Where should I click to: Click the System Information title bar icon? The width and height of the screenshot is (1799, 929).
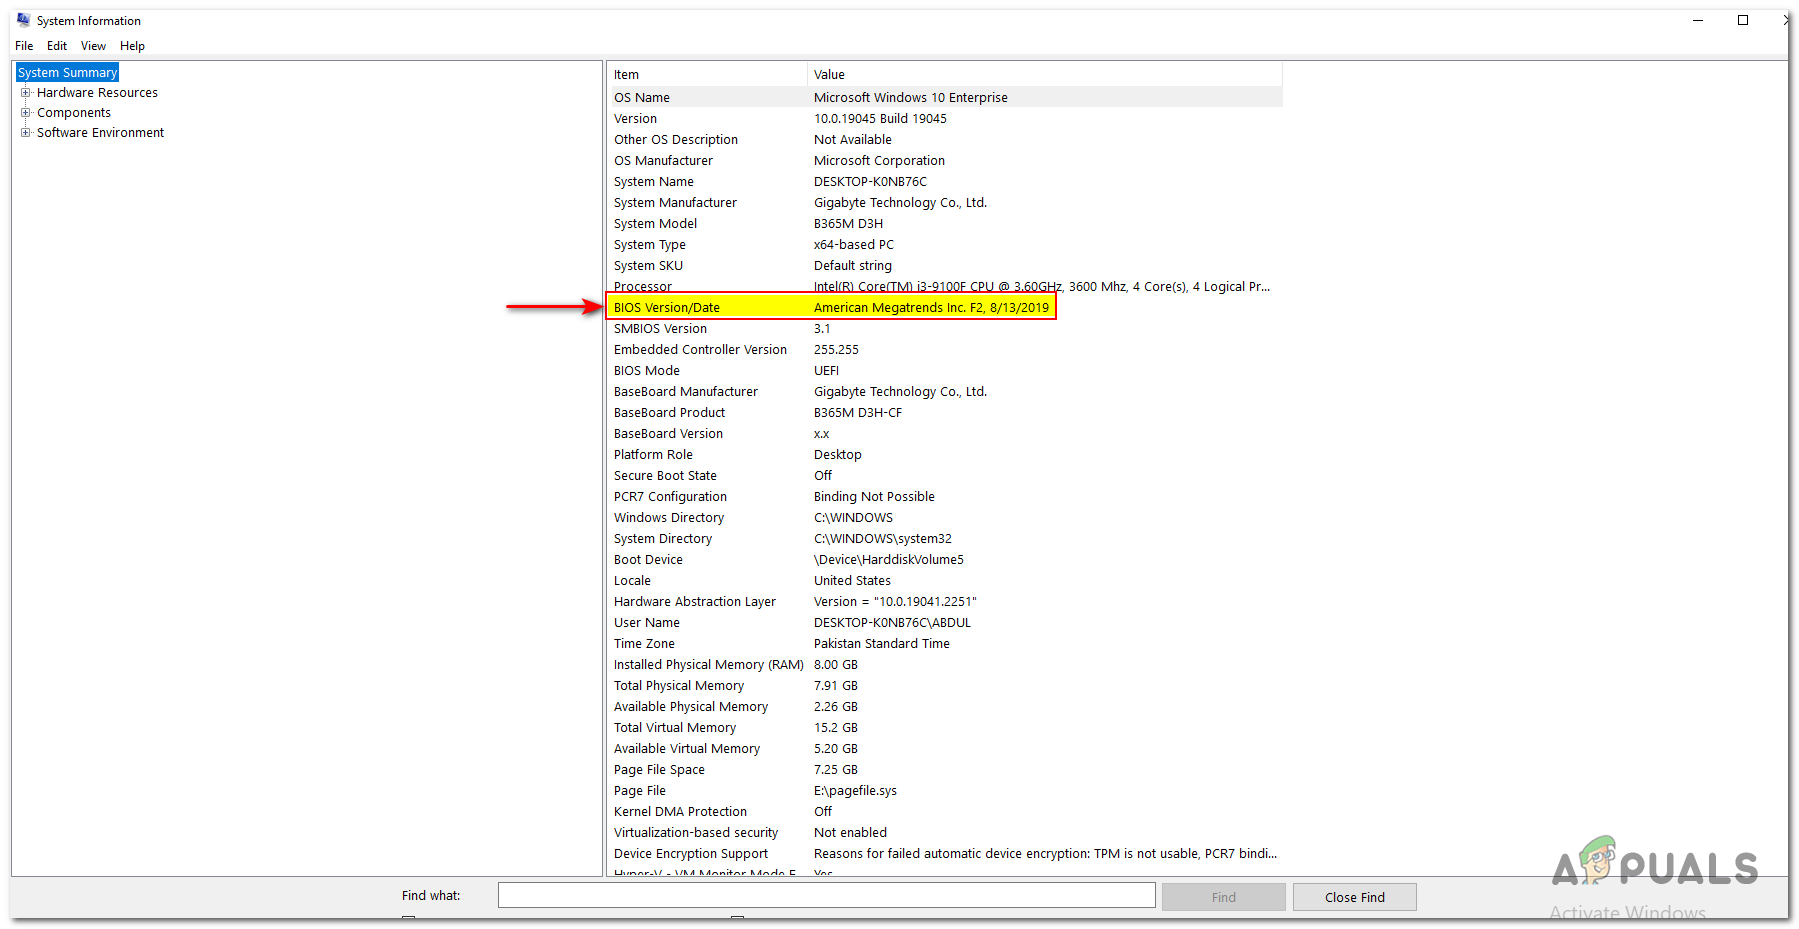pos(22,20)
